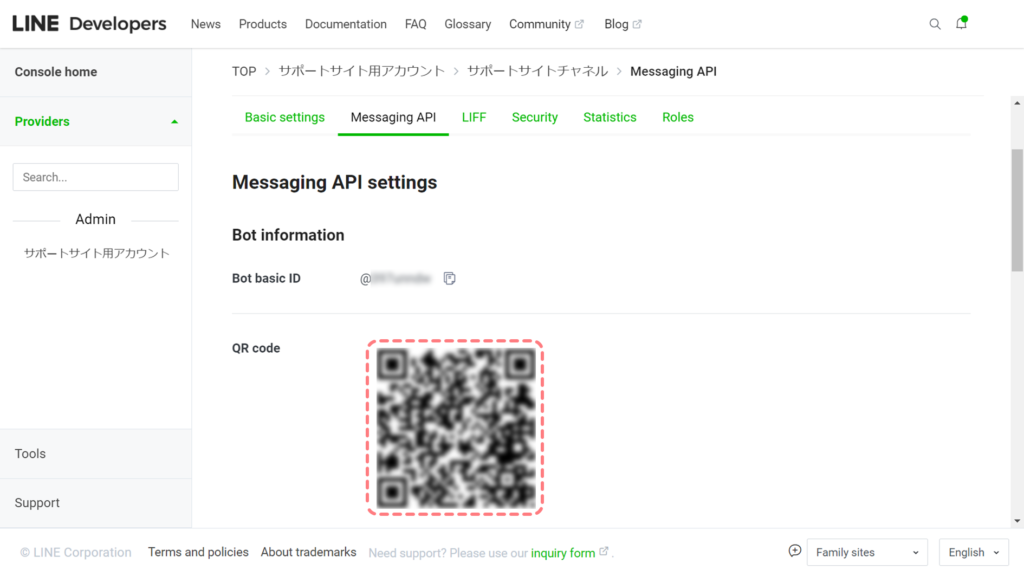Open the Products menu item
This screenshot has width=1024, height=576.
click(x=263, y=24)
